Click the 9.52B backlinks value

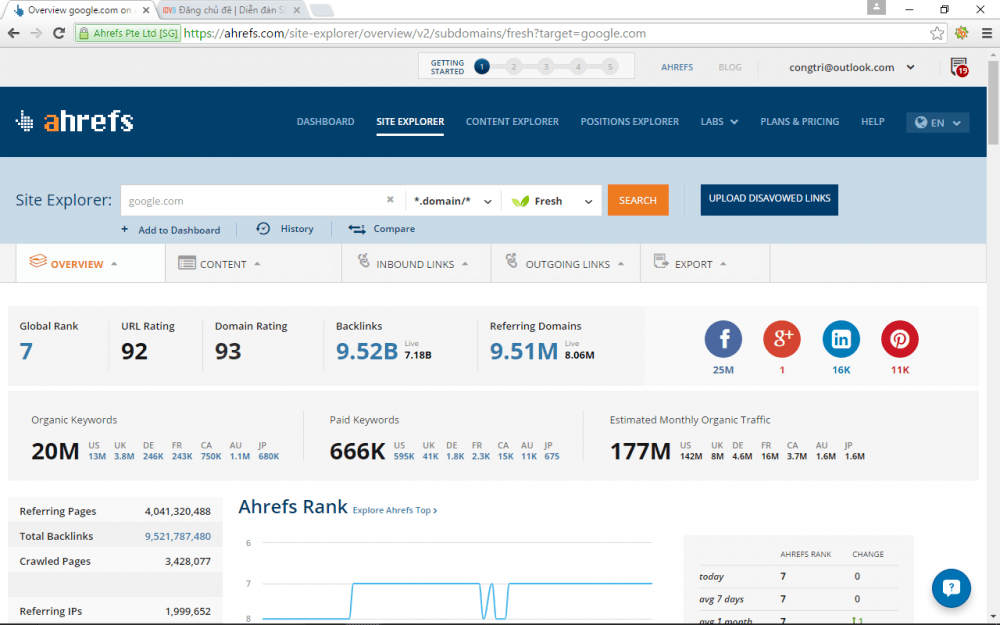[x=367, y=351]
